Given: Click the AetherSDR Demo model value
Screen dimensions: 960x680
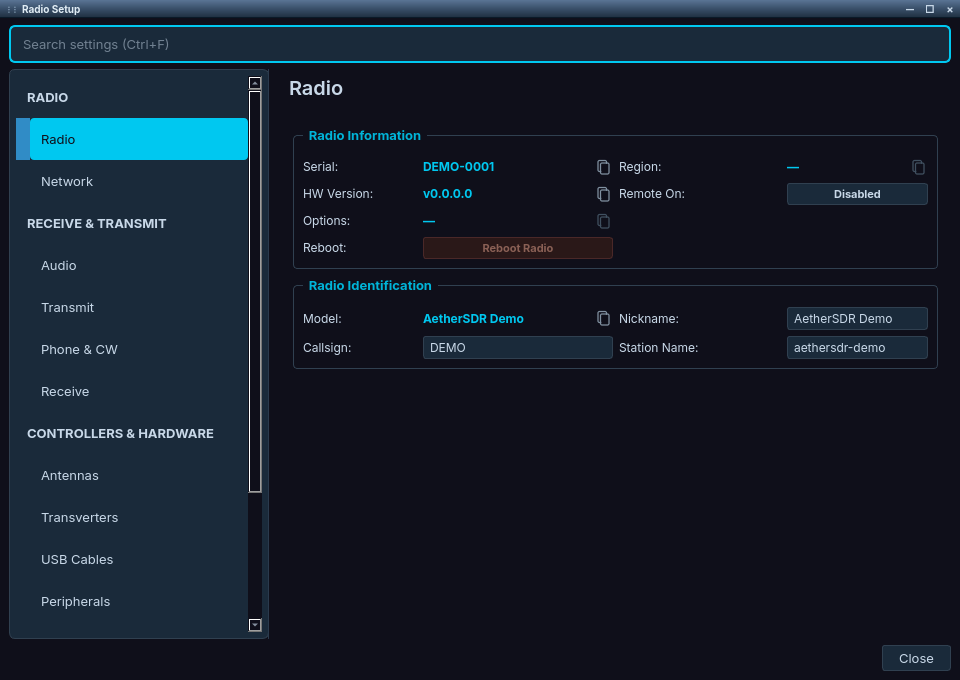Looking at the screenshot, I should tap(473, 319).
